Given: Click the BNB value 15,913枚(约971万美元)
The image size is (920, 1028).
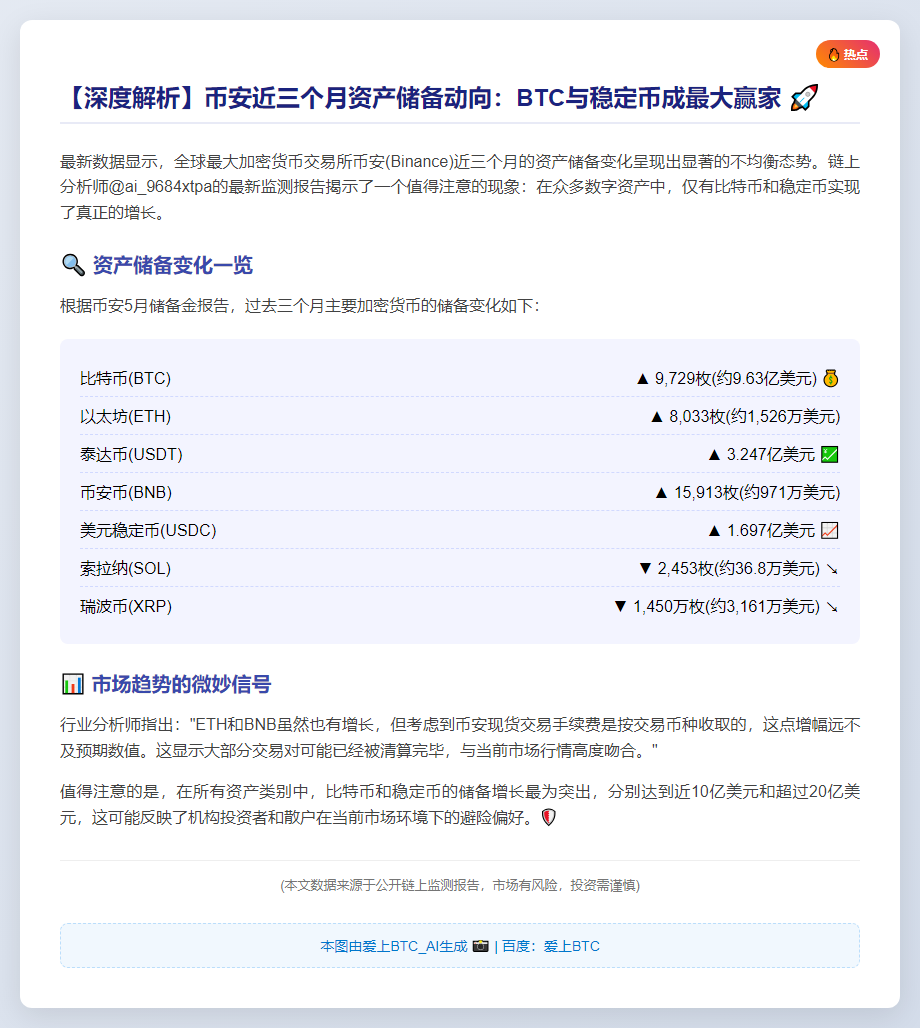Looking at the screenshot, I should pyautogui.click(x=757, y=492).
